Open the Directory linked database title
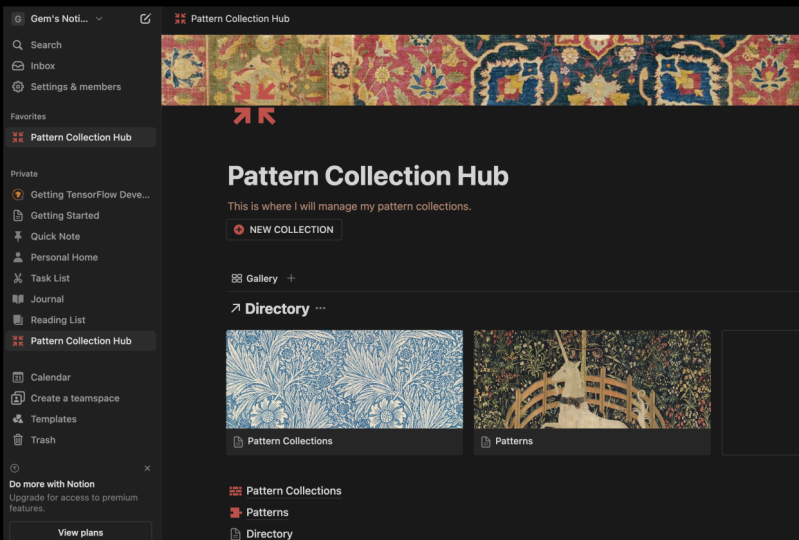Image resolution: width=799 pixels, height=540 pixels. [x=277, y=309]
